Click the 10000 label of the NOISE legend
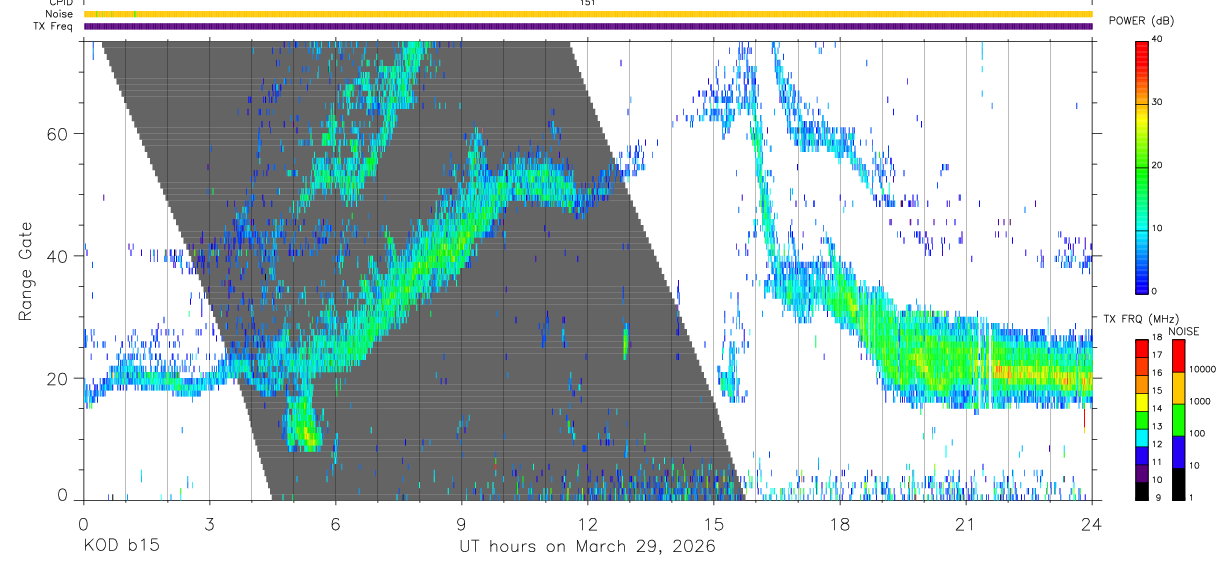Image resolution: width=1228 pixels, height=567 pixels. pos(1202,369)
